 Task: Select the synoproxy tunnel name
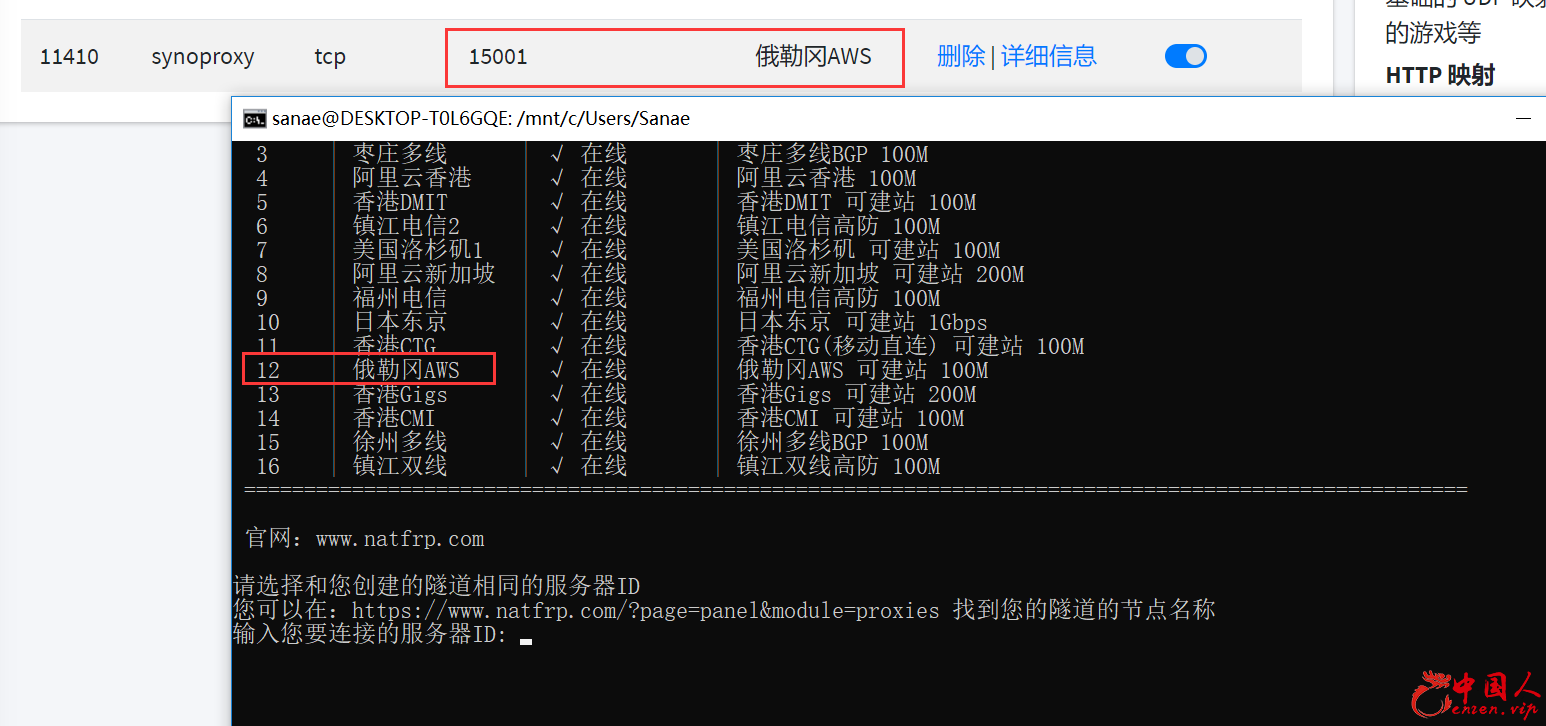coord(202,57)
